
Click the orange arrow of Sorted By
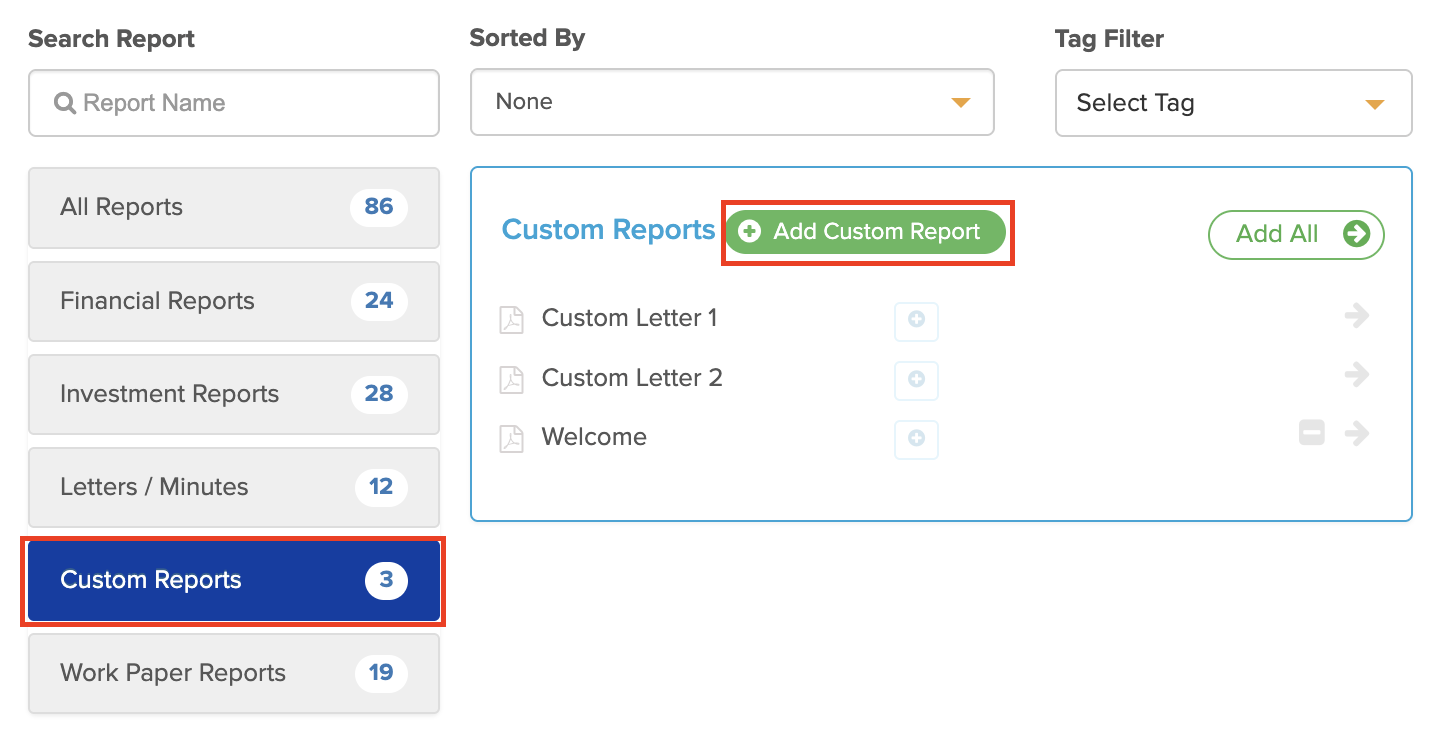960,103
